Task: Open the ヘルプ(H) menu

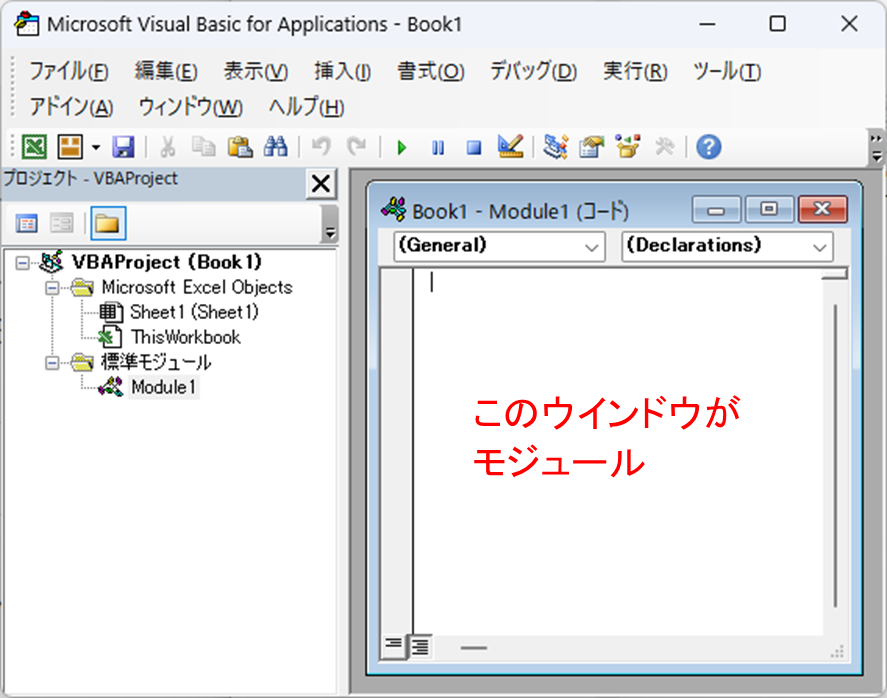Action: point(307,107)
